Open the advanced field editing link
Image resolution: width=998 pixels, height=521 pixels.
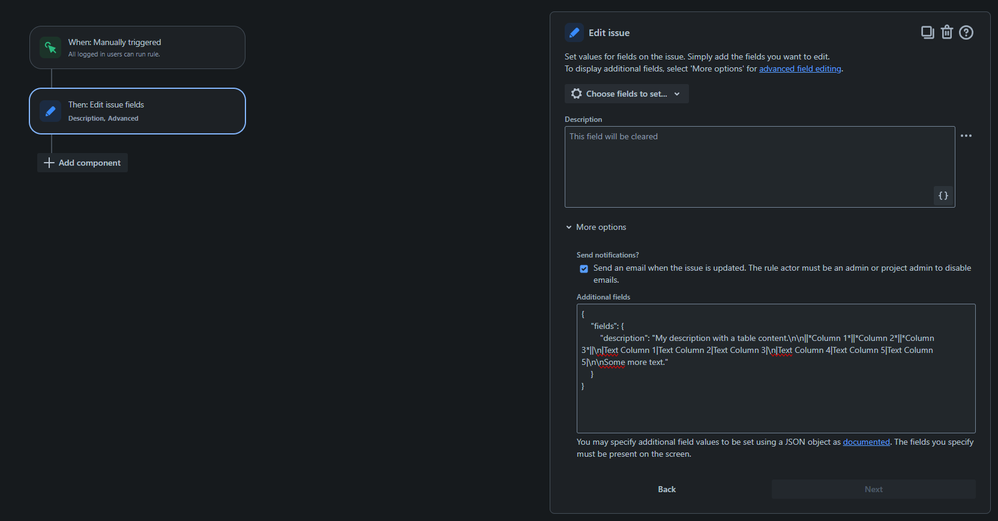(800, 69)
